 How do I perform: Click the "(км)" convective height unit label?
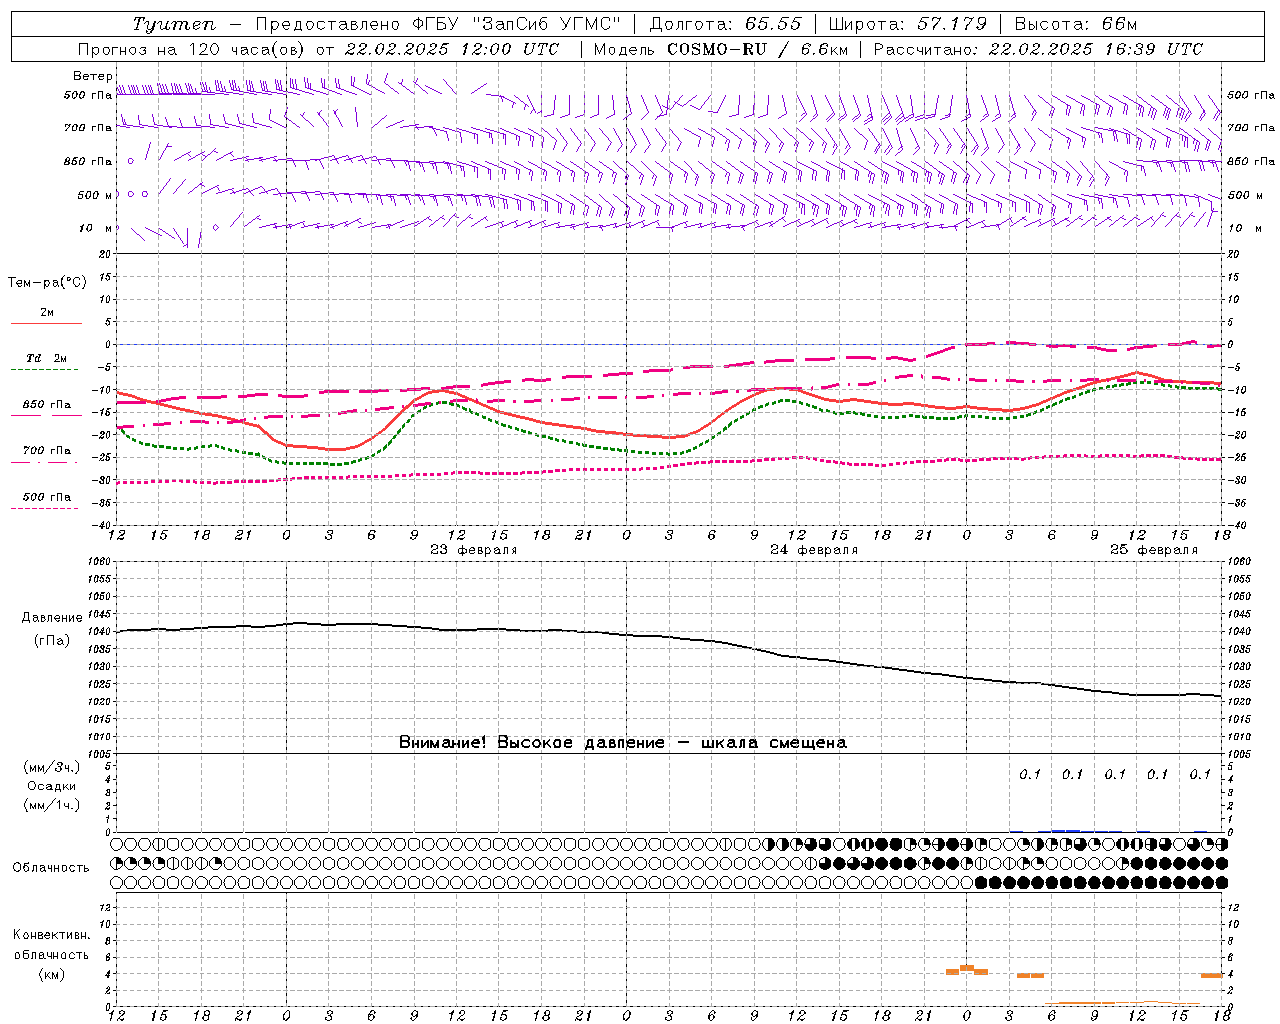tap(52, 974)
